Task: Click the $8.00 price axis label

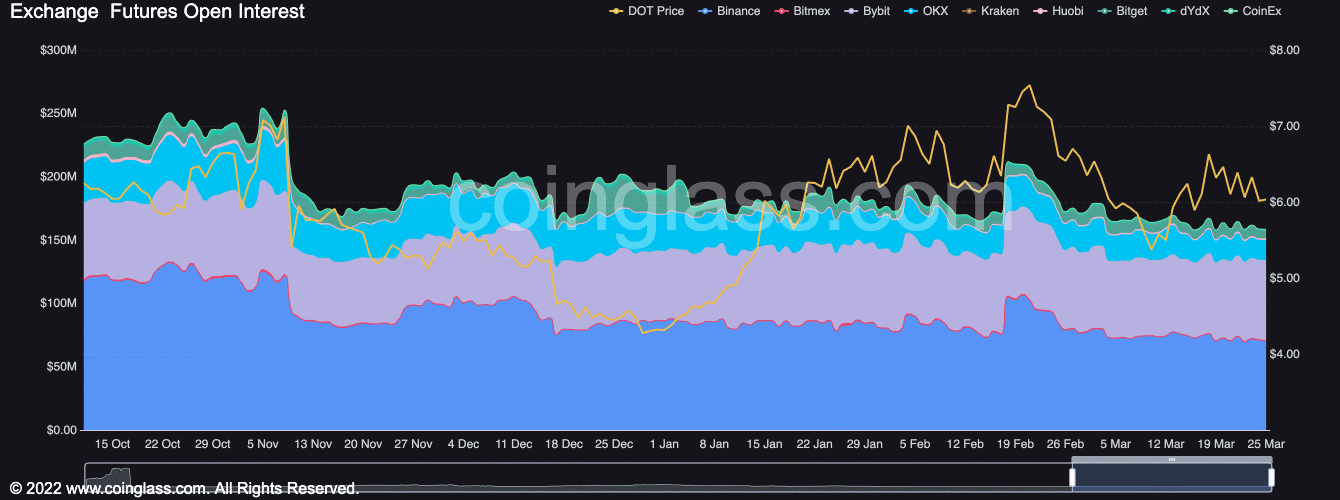Action: tap(1284, 50)
